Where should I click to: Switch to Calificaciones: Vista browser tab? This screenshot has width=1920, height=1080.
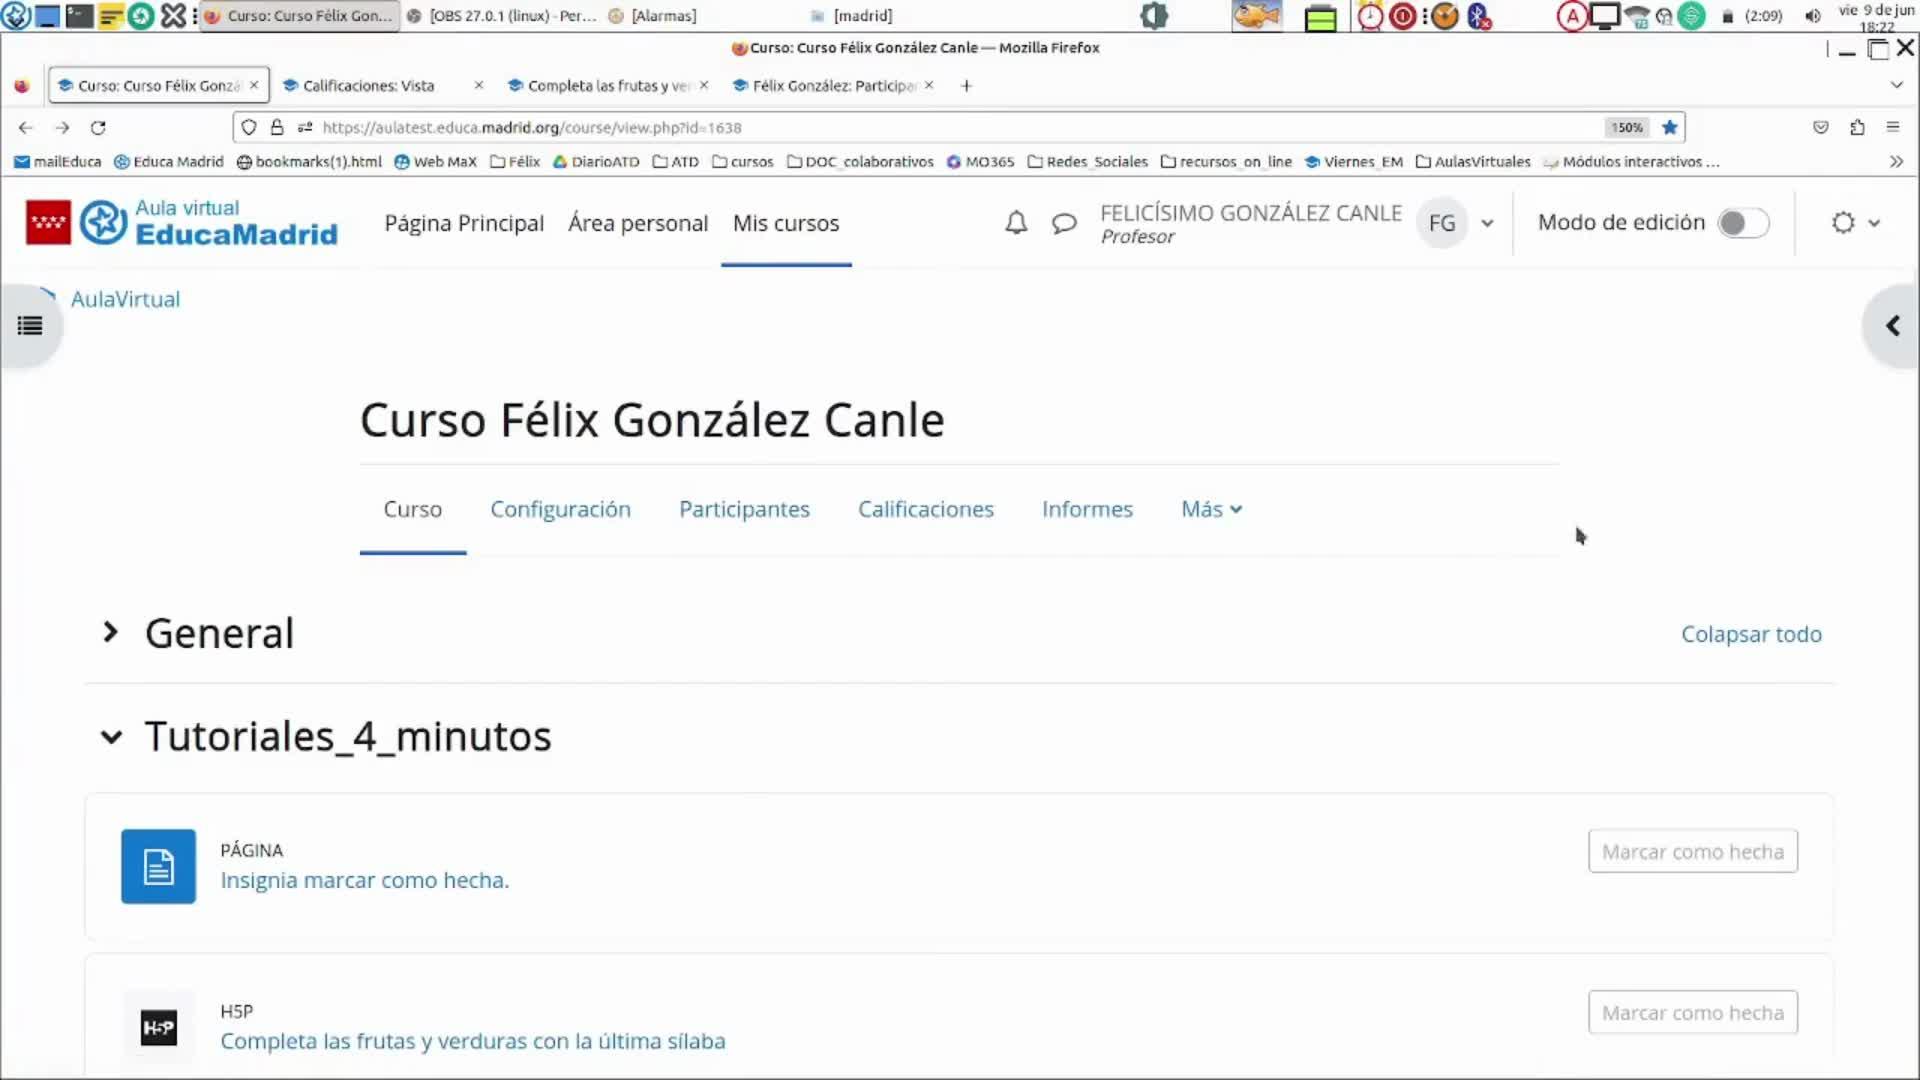click(x=369, y=85)
